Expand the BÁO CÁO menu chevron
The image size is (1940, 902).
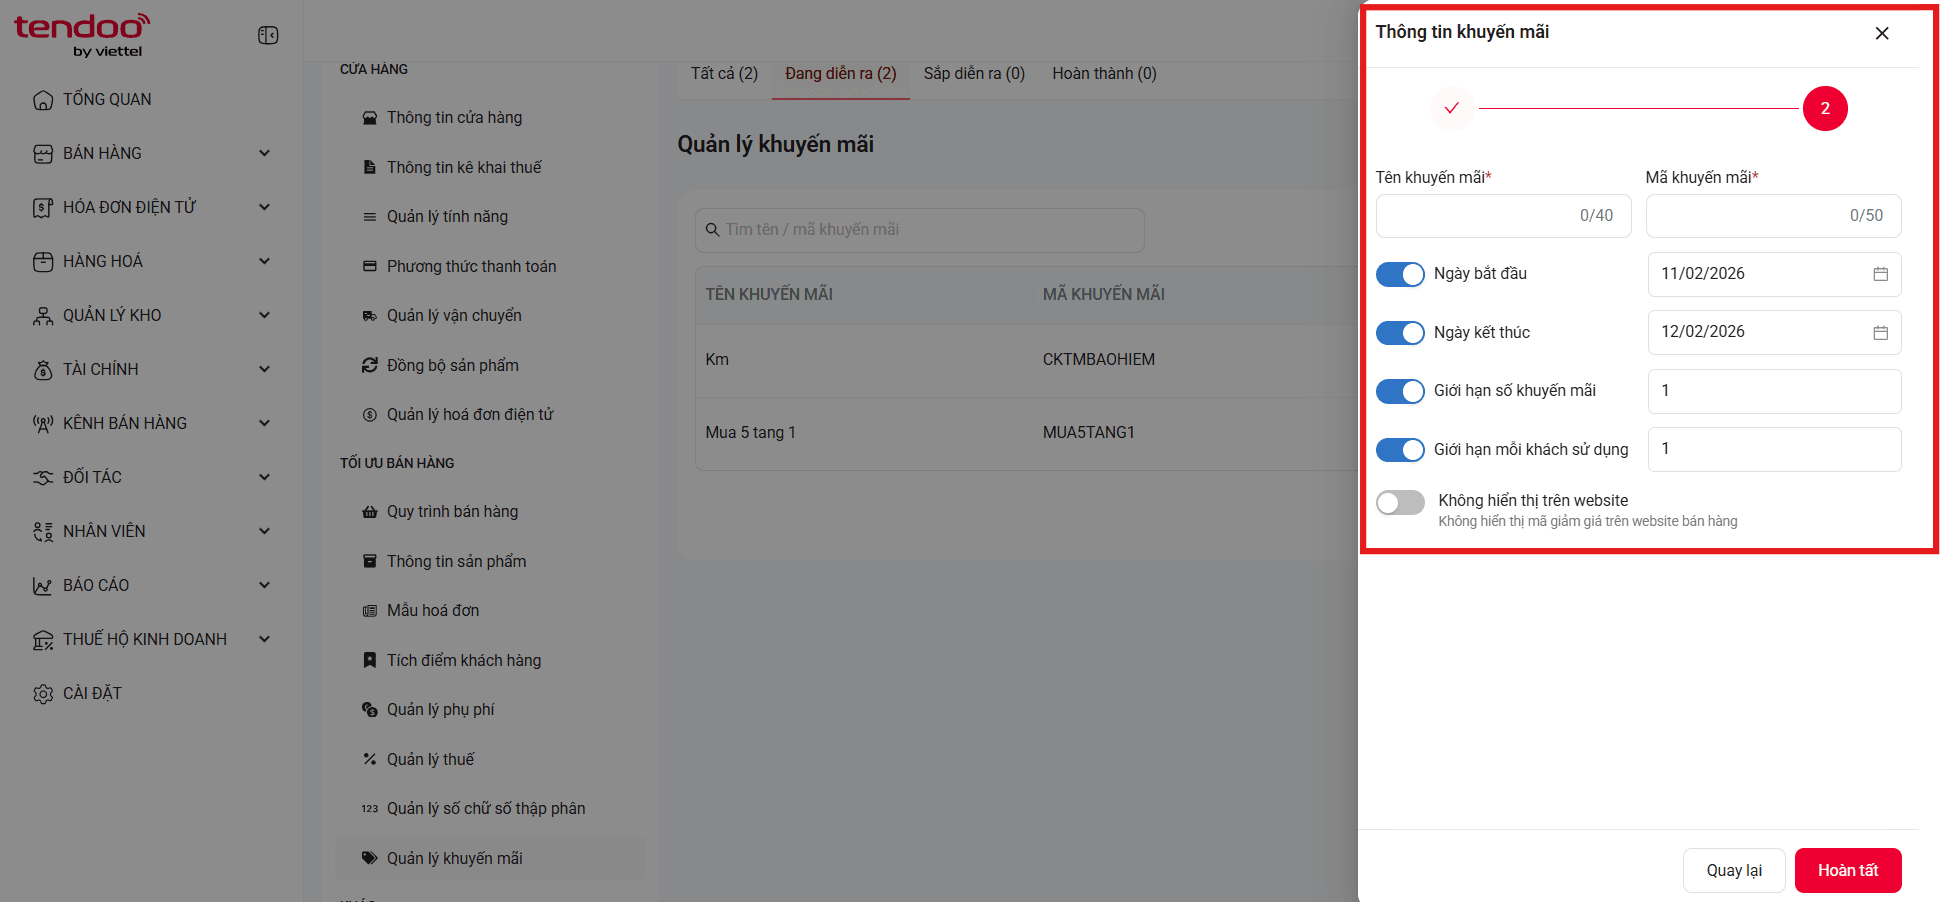point(264,585)
